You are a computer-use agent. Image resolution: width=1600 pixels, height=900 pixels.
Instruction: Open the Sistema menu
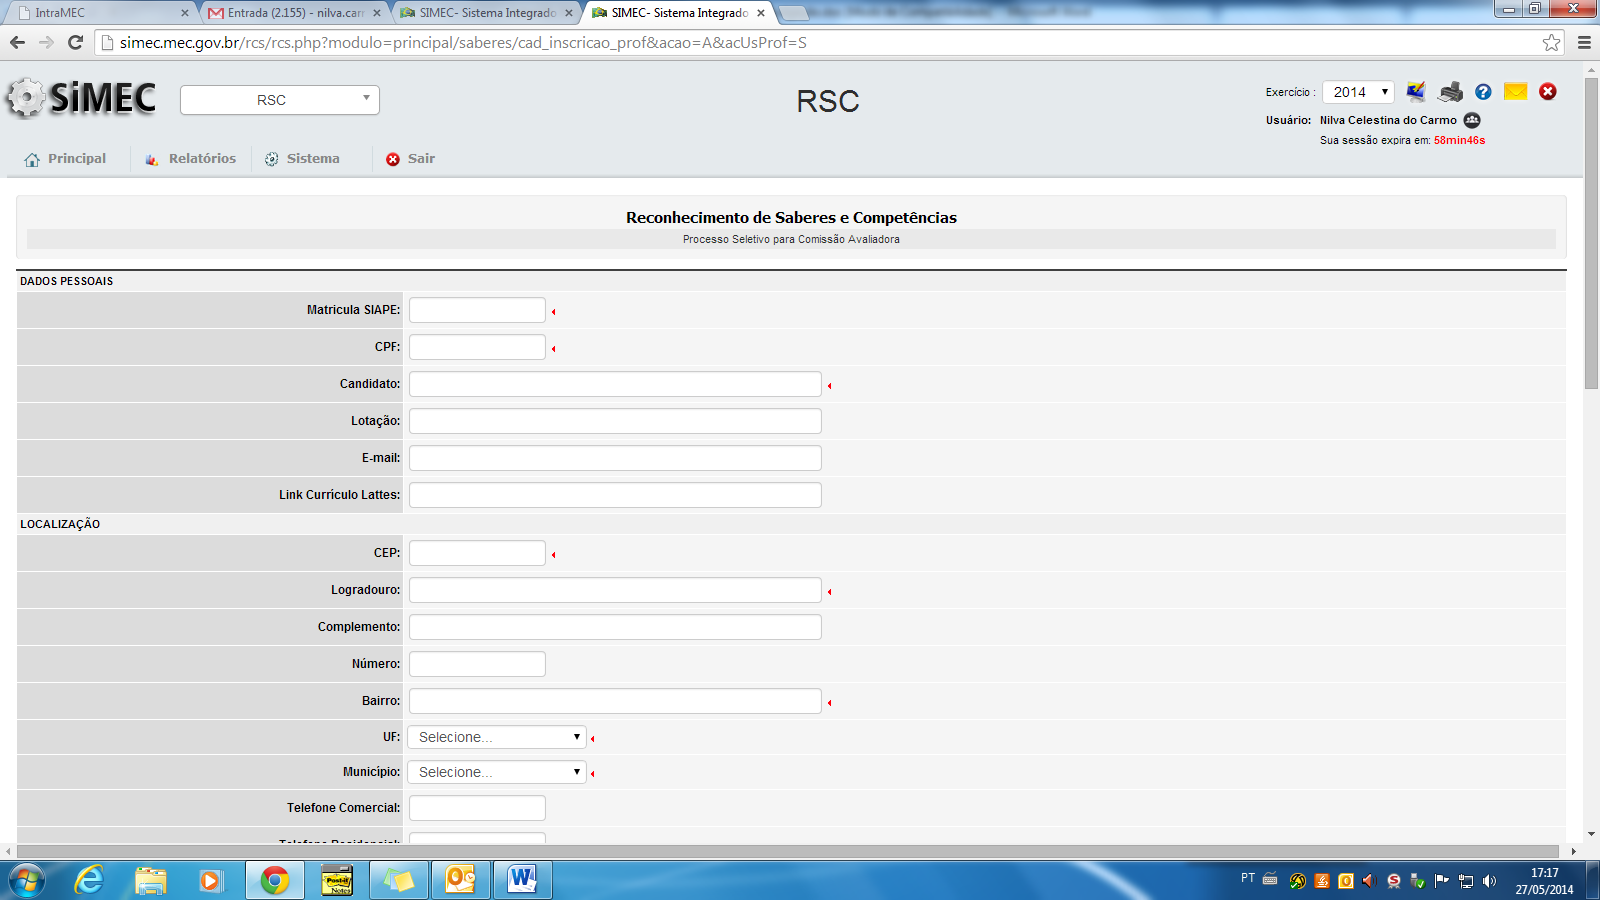[x=302, y=159]
